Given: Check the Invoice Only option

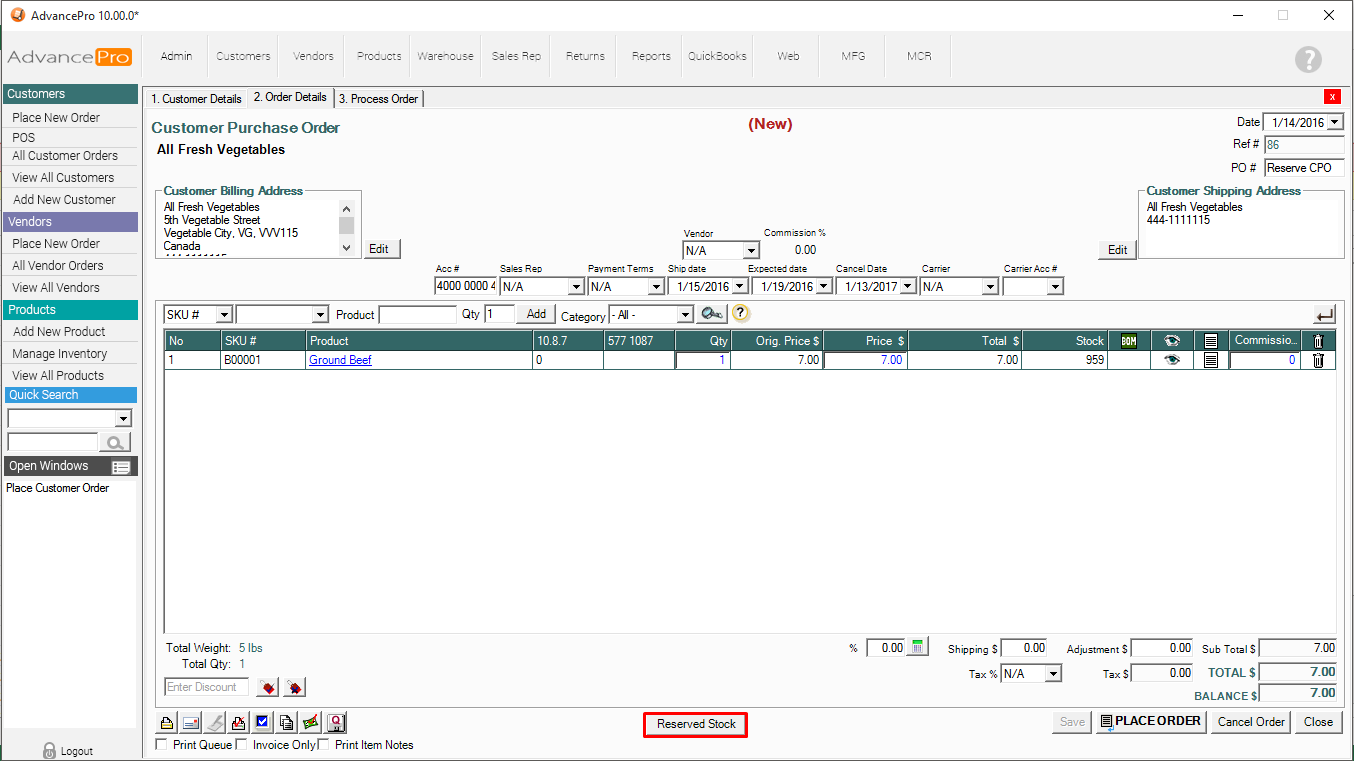Looking at the screenshot, I should (x=242, y=745).
